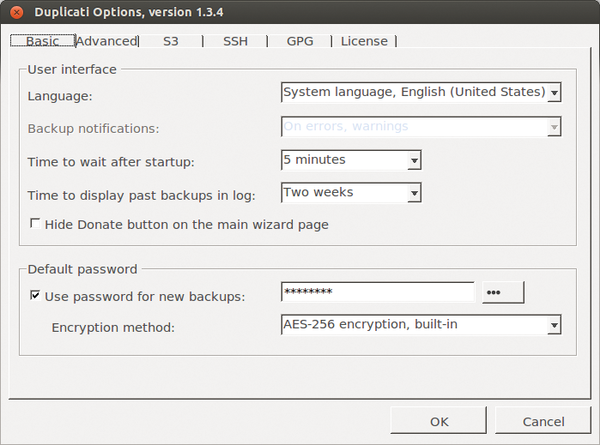The image size is (600, 445).
Task: View the License tab
Action: [364, 41]
